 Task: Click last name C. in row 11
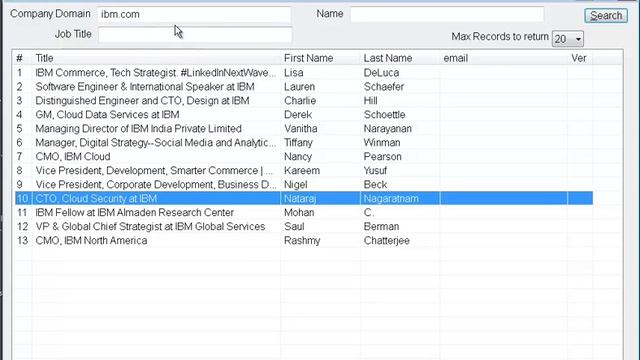click(x=369, y=213)
